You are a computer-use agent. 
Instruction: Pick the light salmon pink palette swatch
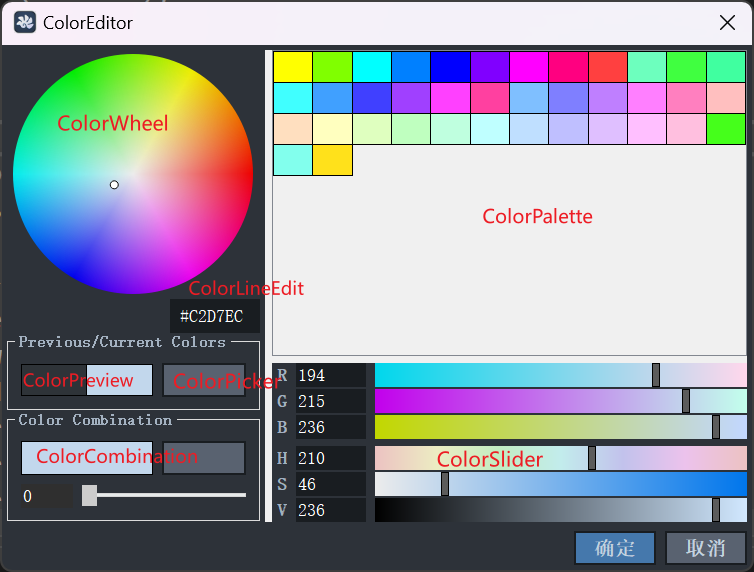coord(726,98)
